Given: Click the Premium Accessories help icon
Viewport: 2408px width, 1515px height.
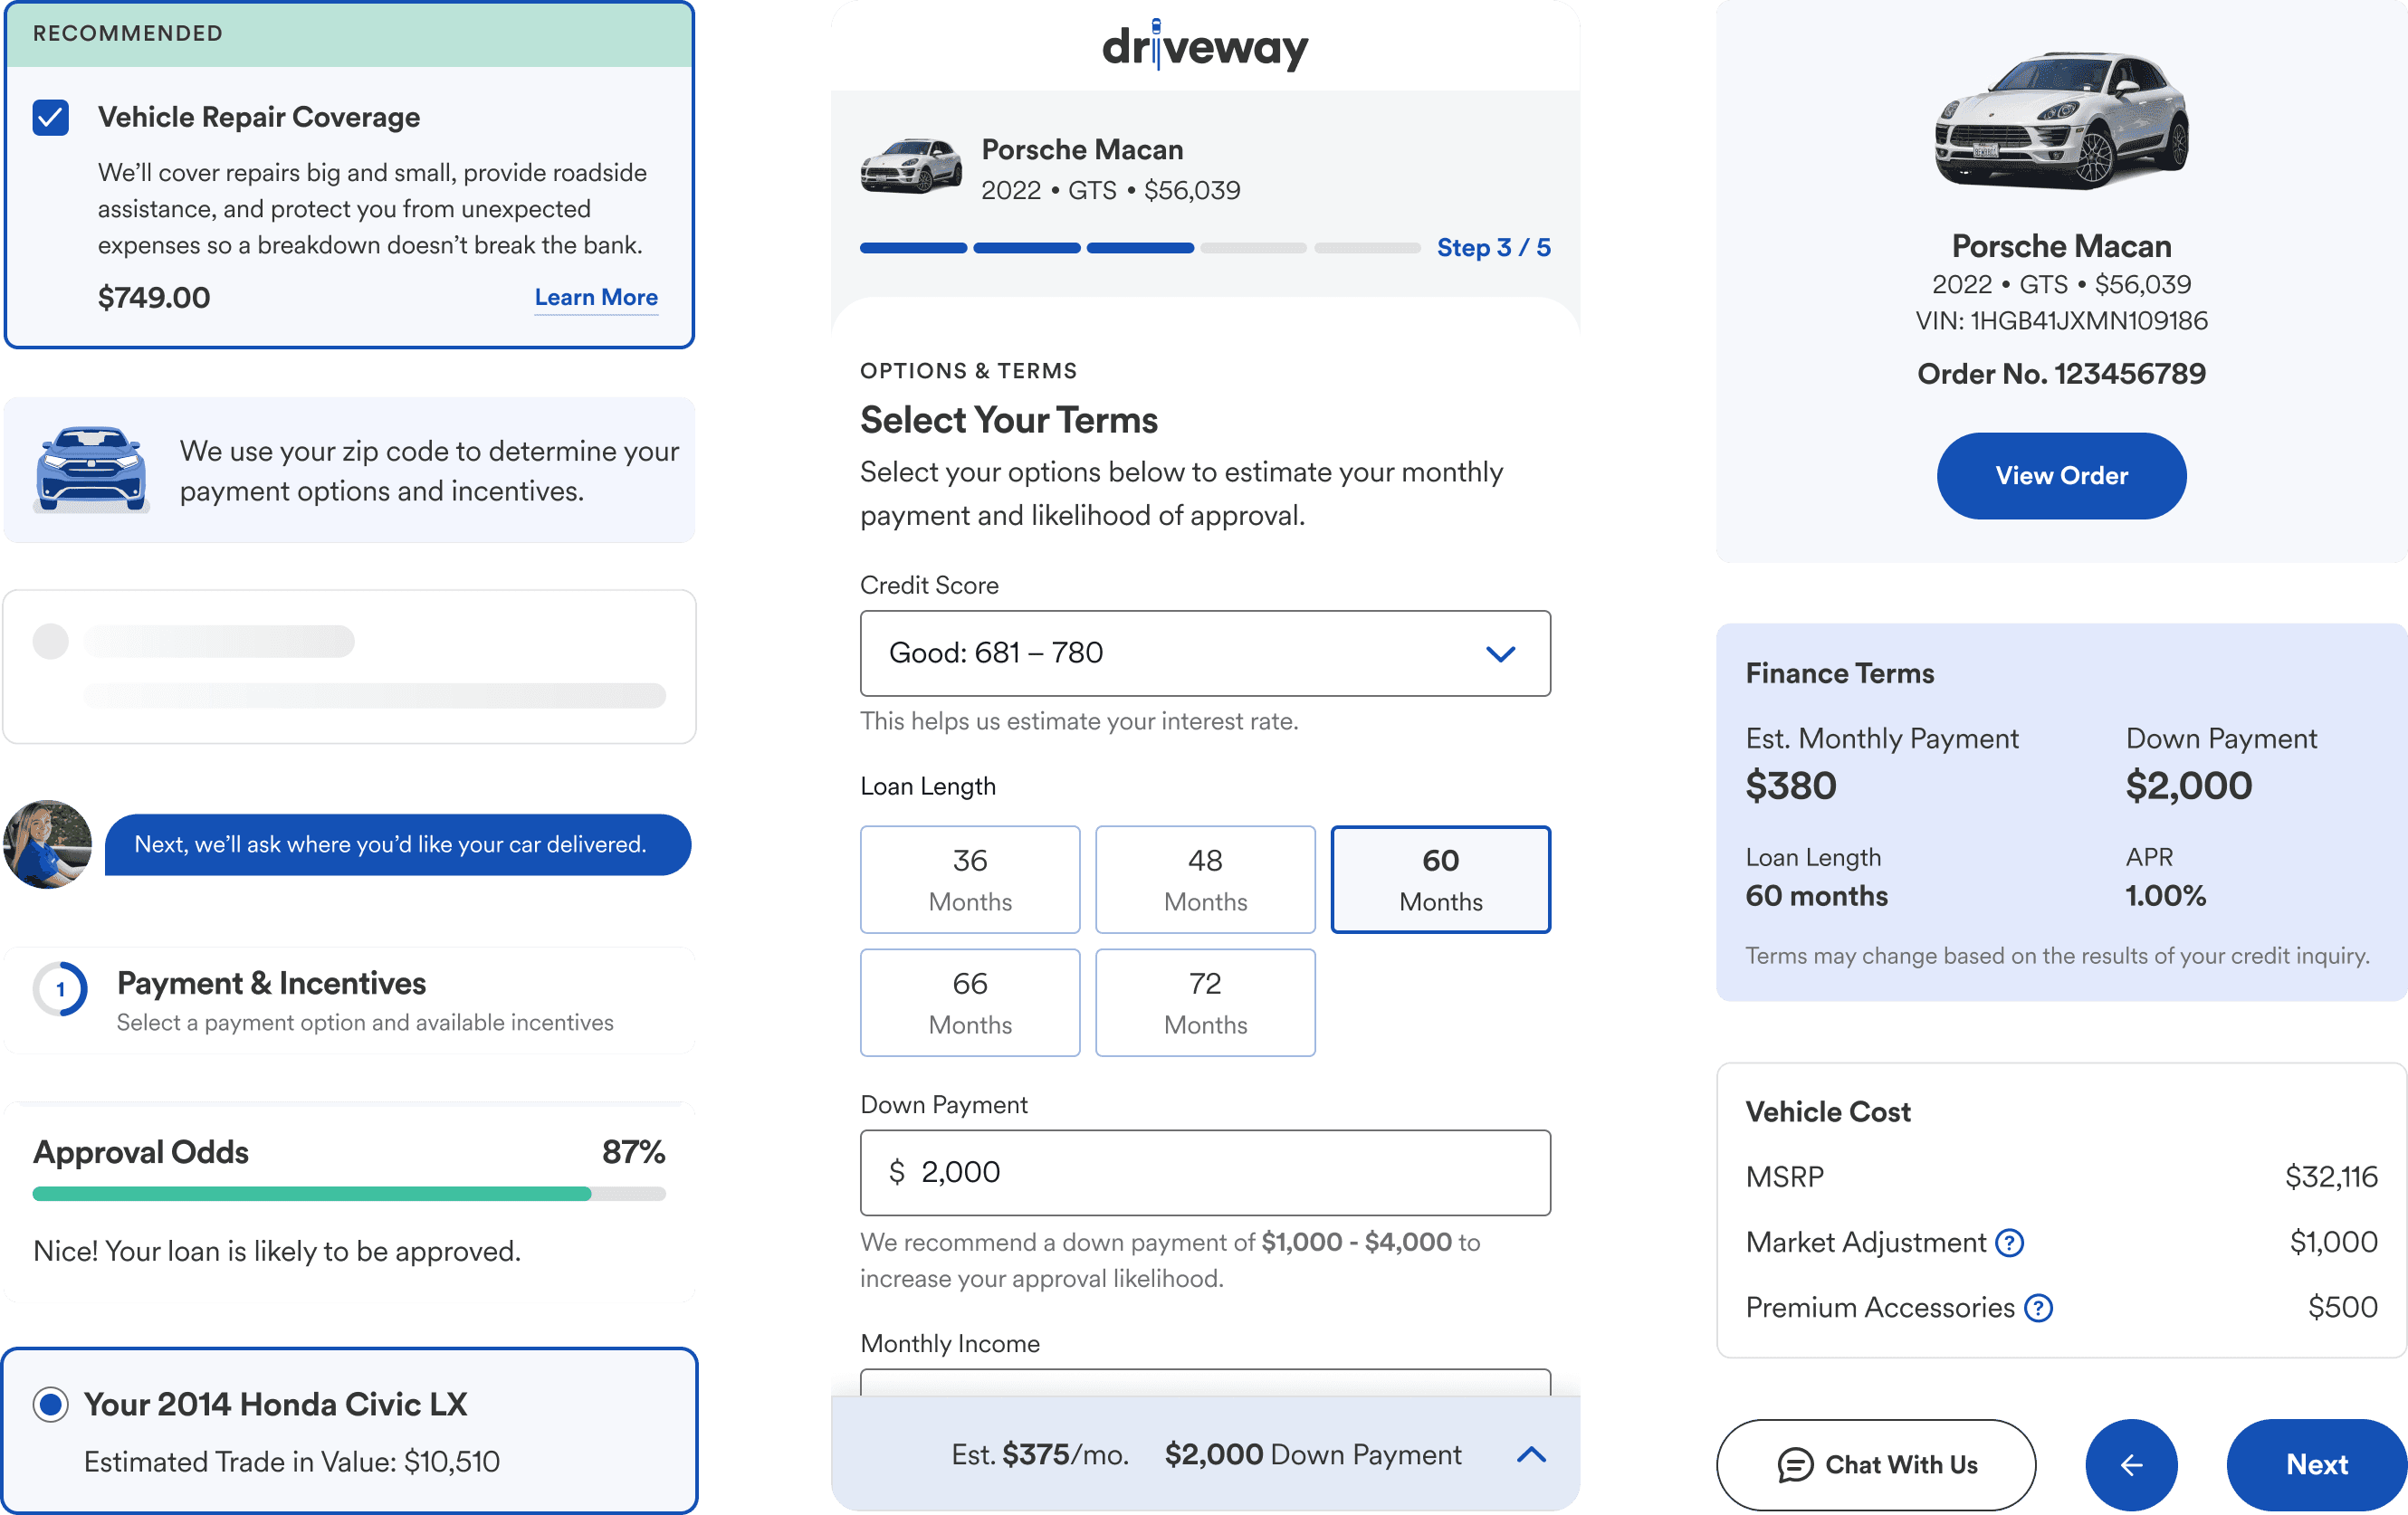Looking at the screenshot, I should [2037, 1307].
